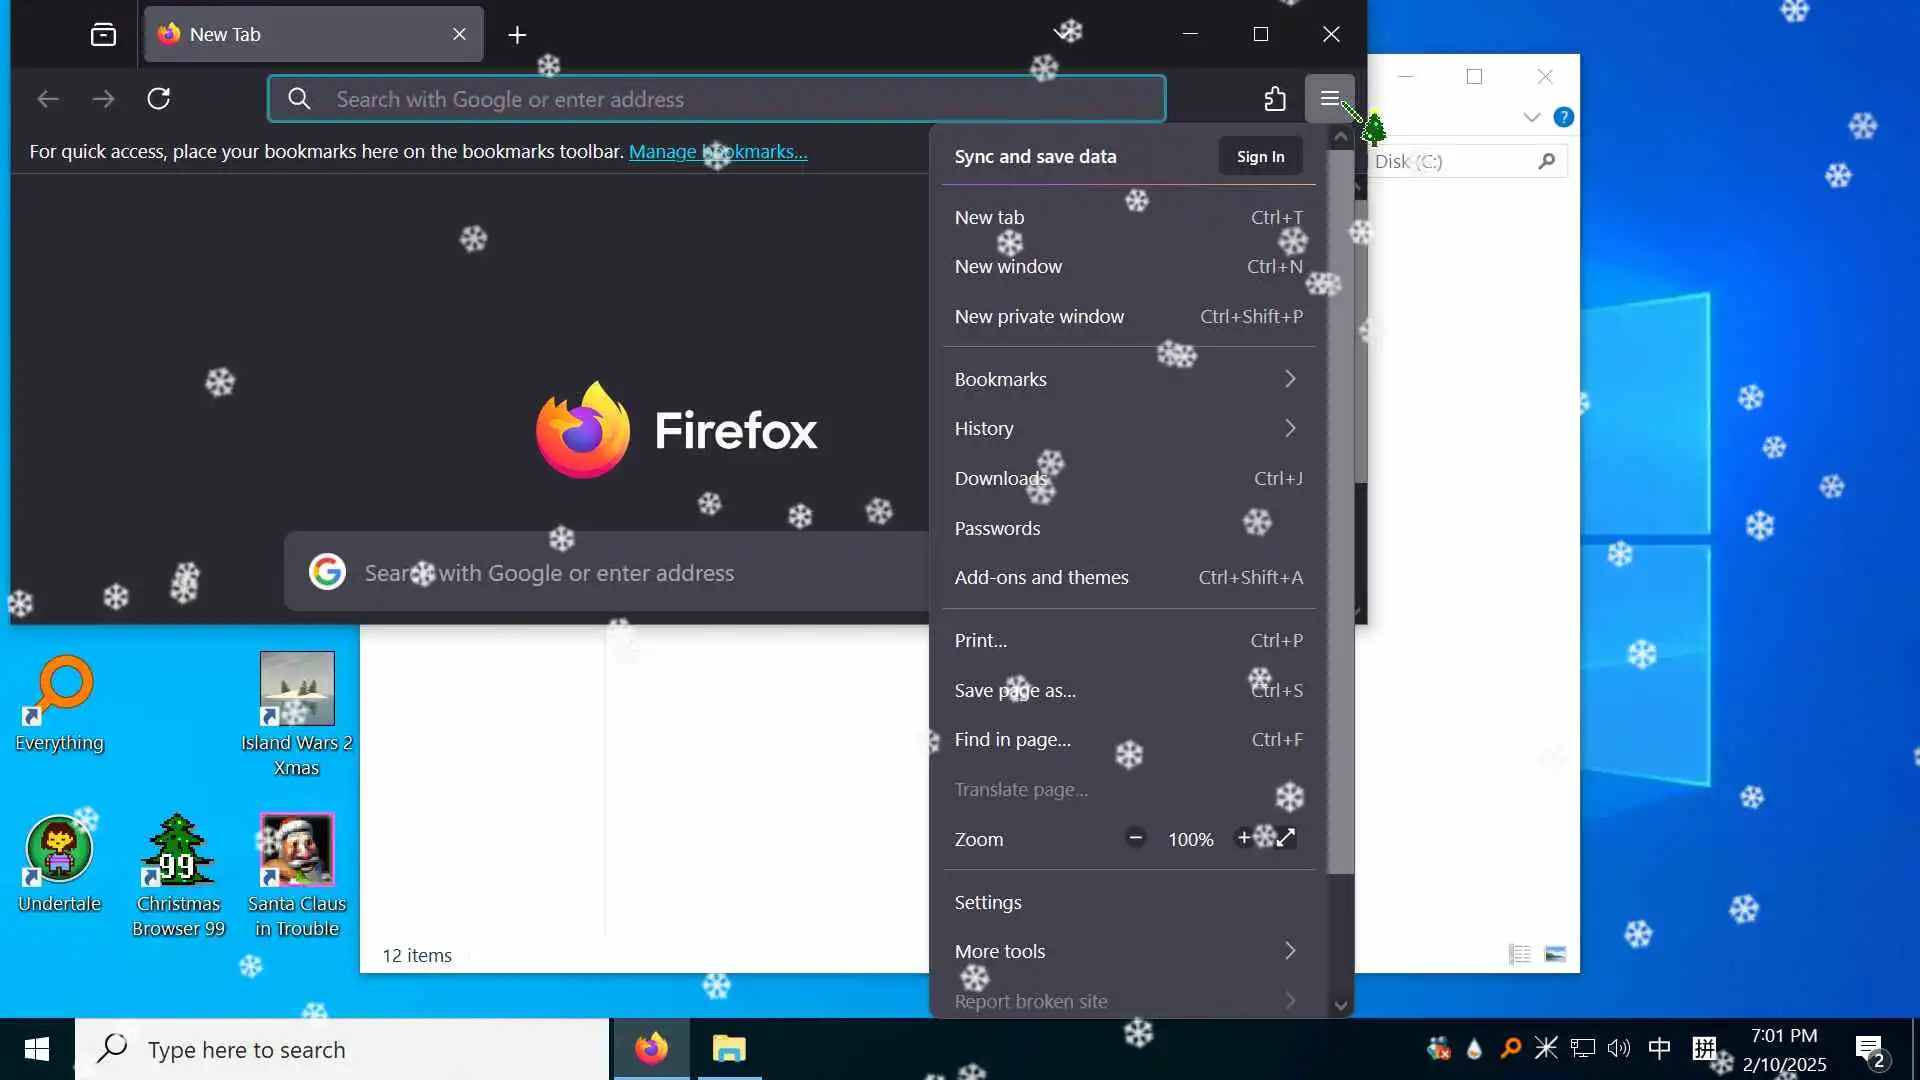Click the Sign In button

(1260, 156)
